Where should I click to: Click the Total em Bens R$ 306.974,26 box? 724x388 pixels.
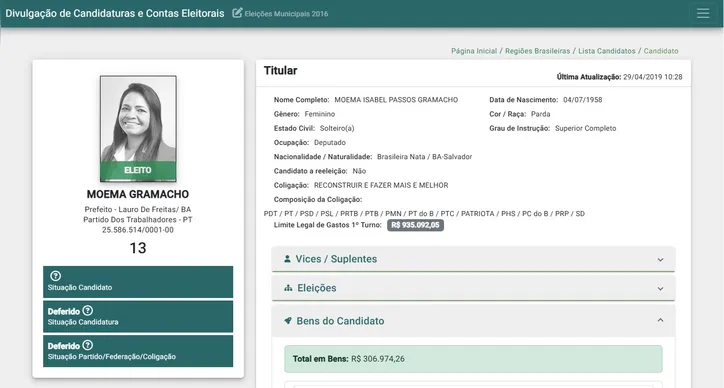point(473,358)
